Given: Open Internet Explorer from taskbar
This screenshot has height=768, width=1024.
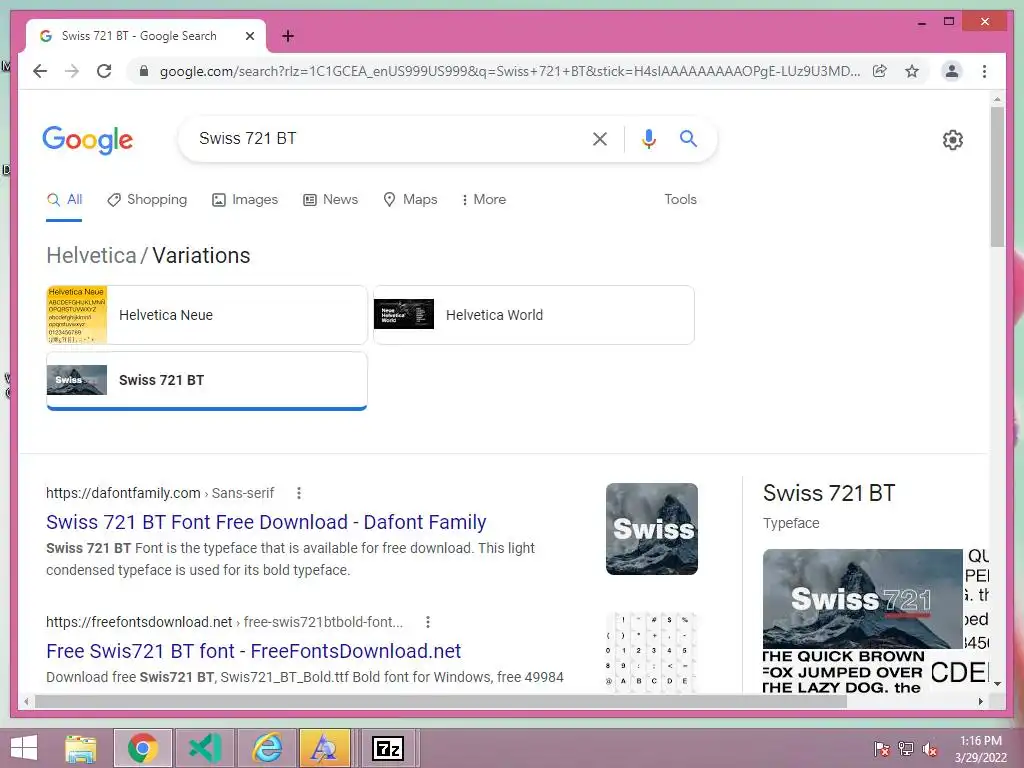Looking at the screenshot, I should [267, 748].
